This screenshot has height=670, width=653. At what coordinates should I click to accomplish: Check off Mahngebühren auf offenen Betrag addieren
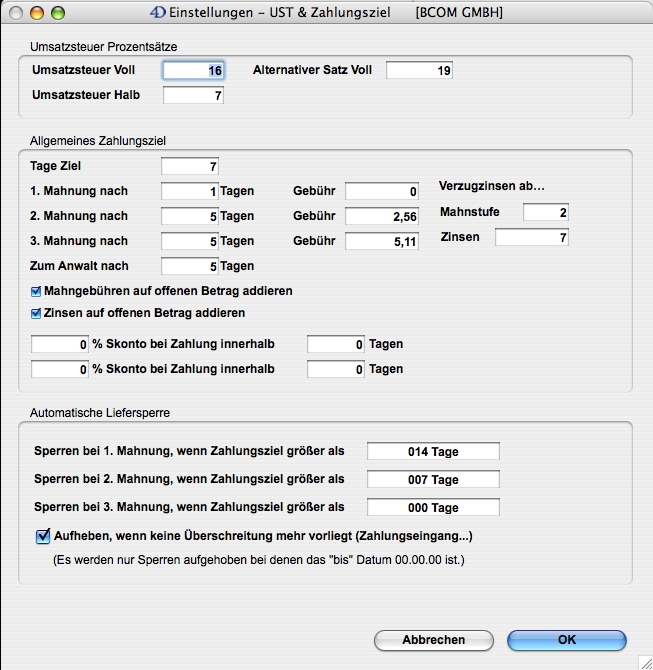[37, 291]
